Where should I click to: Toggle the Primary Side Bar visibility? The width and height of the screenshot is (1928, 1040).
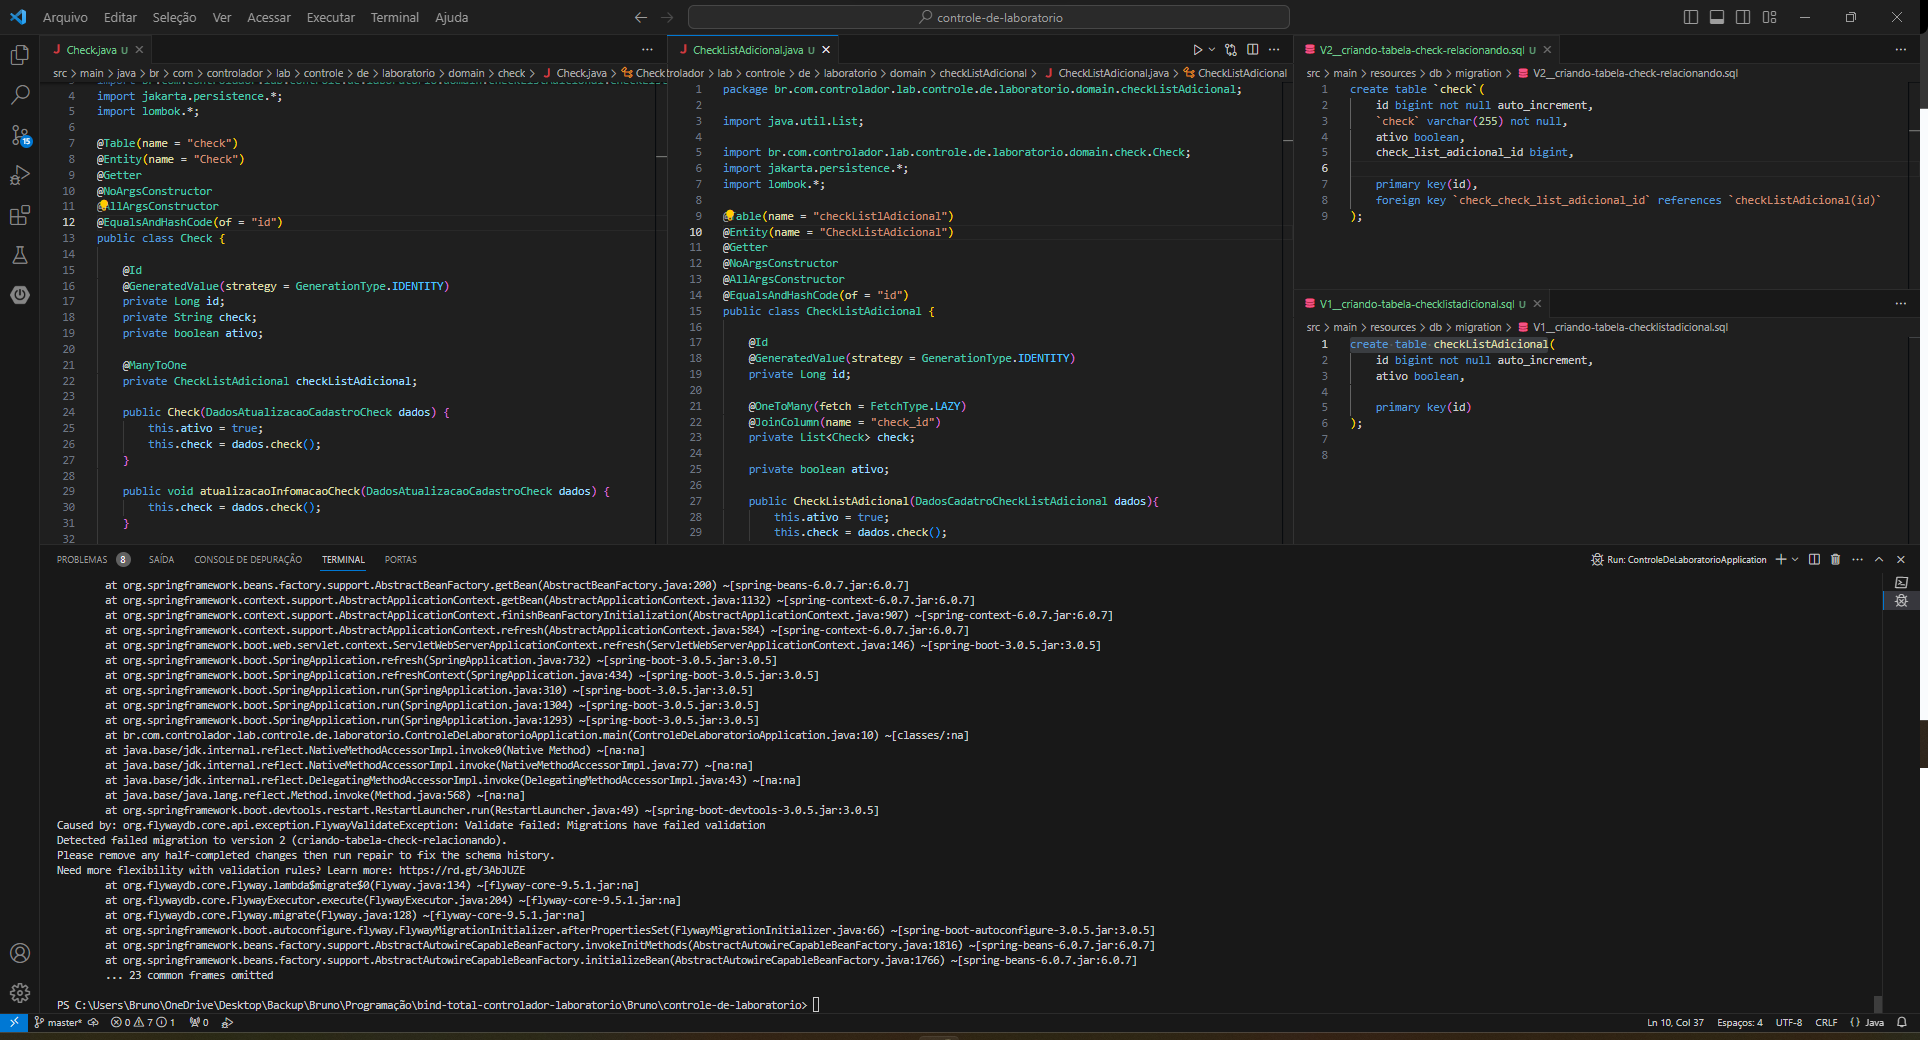click(x=1691, y=17)
